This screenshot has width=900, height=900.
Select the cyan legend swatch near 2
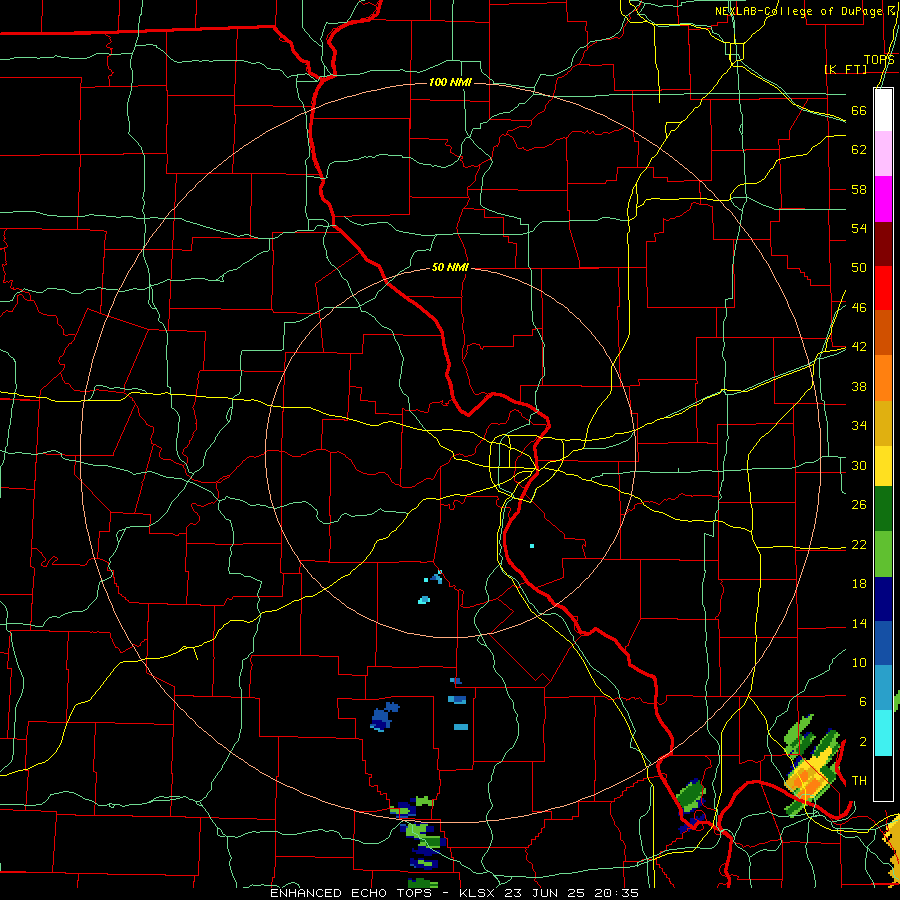[883, 733]
